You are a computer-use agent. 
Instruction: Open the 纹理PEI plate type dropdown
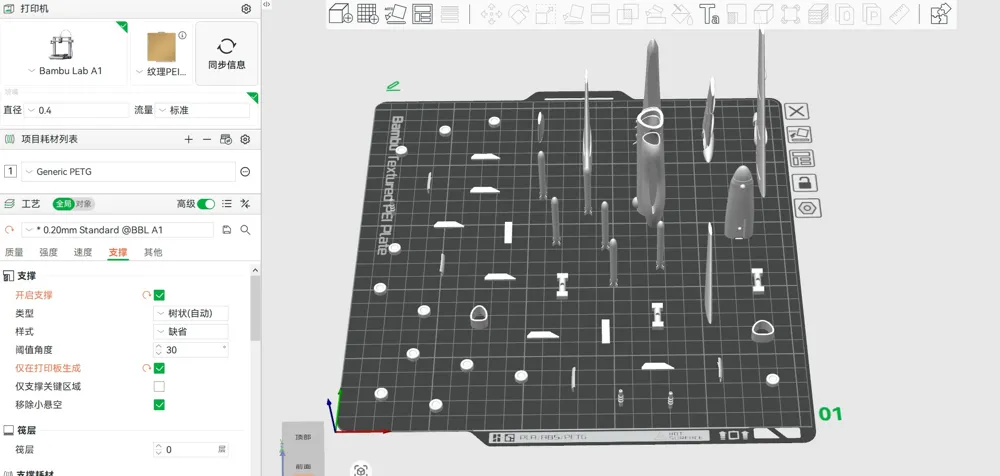[162, 72]
